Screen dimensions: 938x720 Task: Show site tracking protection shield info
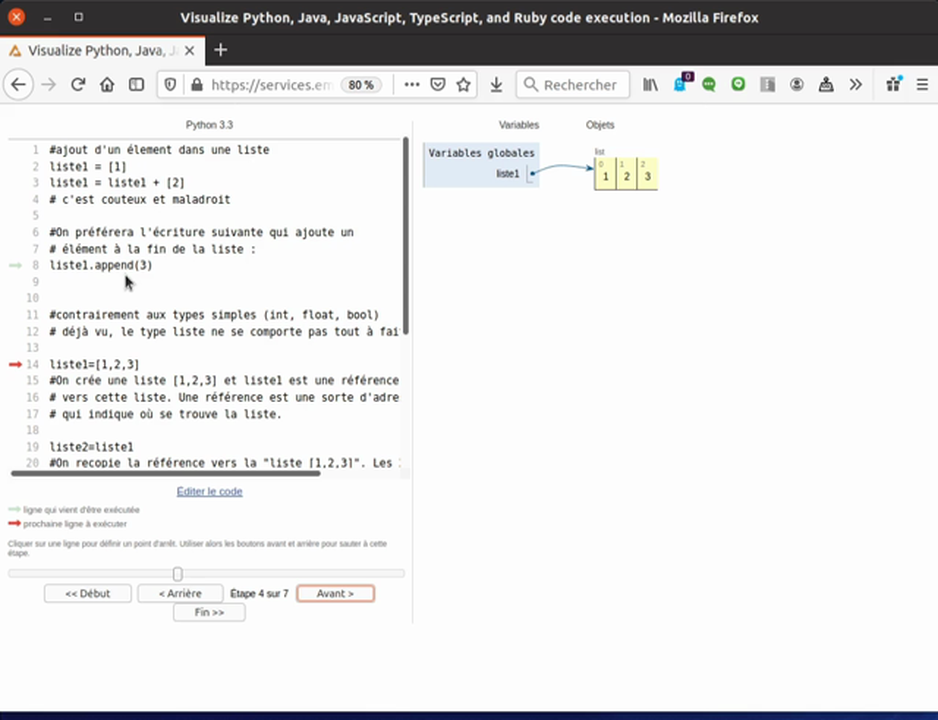click(x=170, y=85)
